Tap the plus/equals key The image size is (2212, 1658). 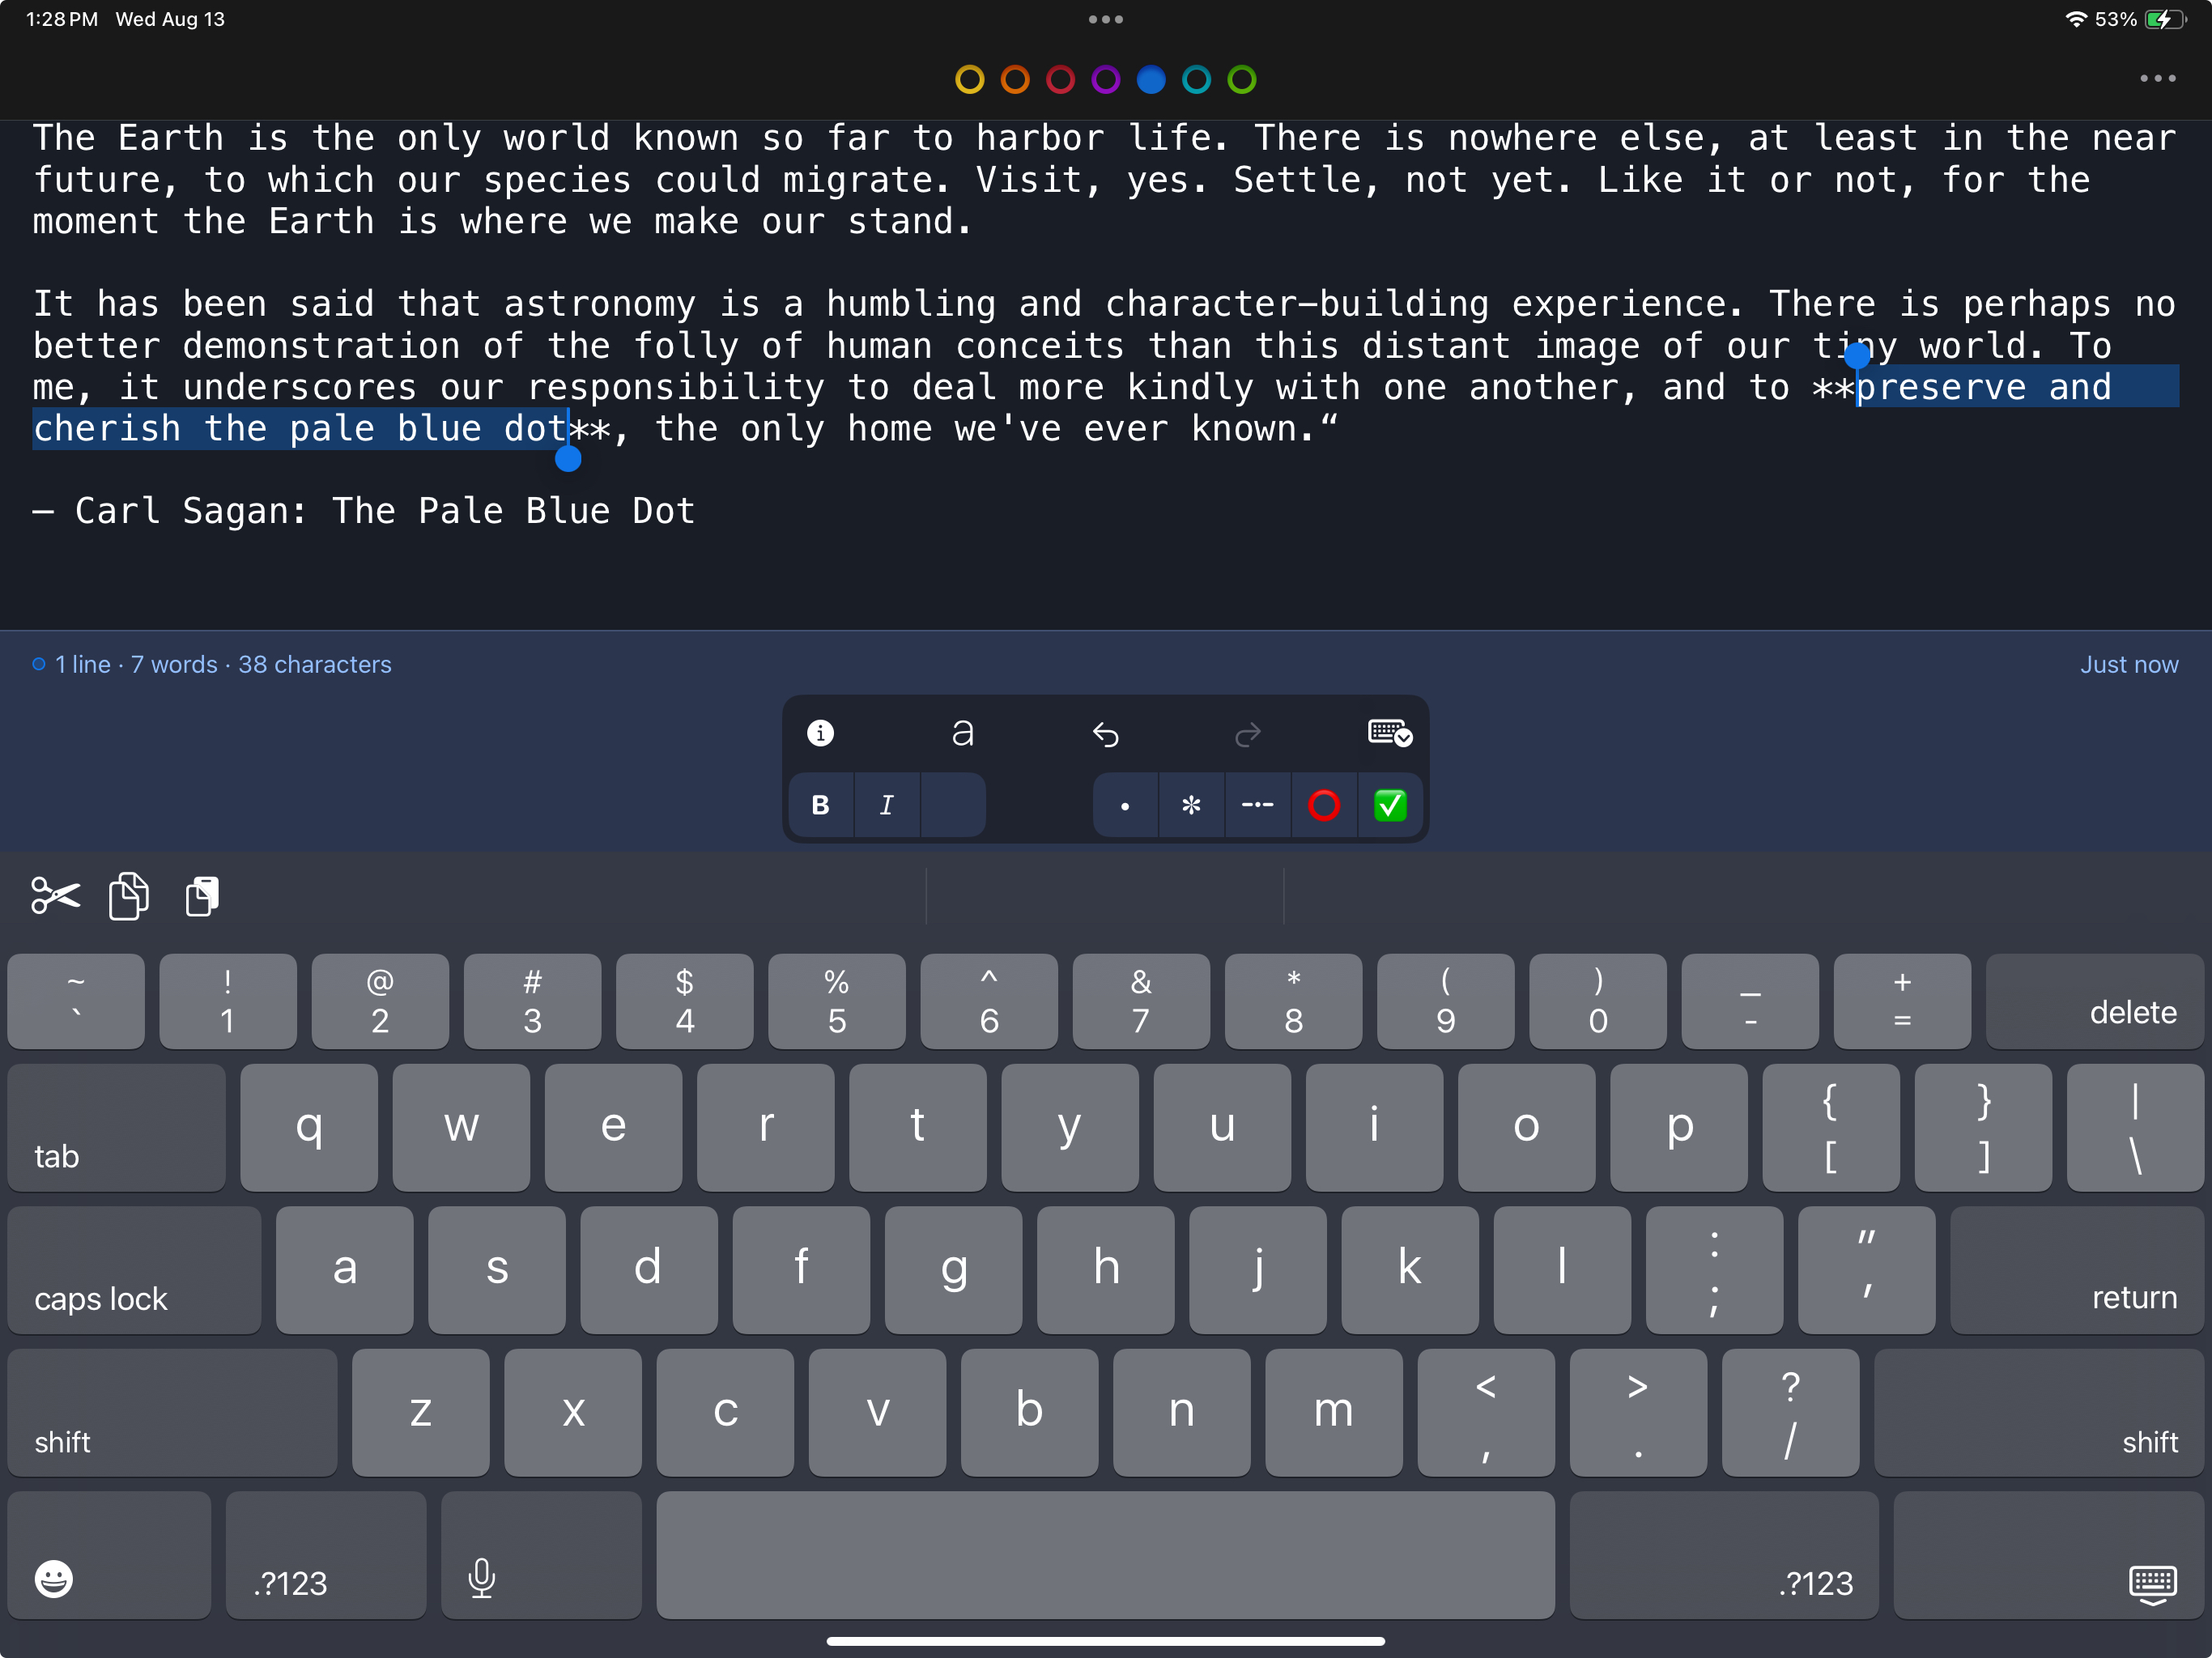1902,1001
